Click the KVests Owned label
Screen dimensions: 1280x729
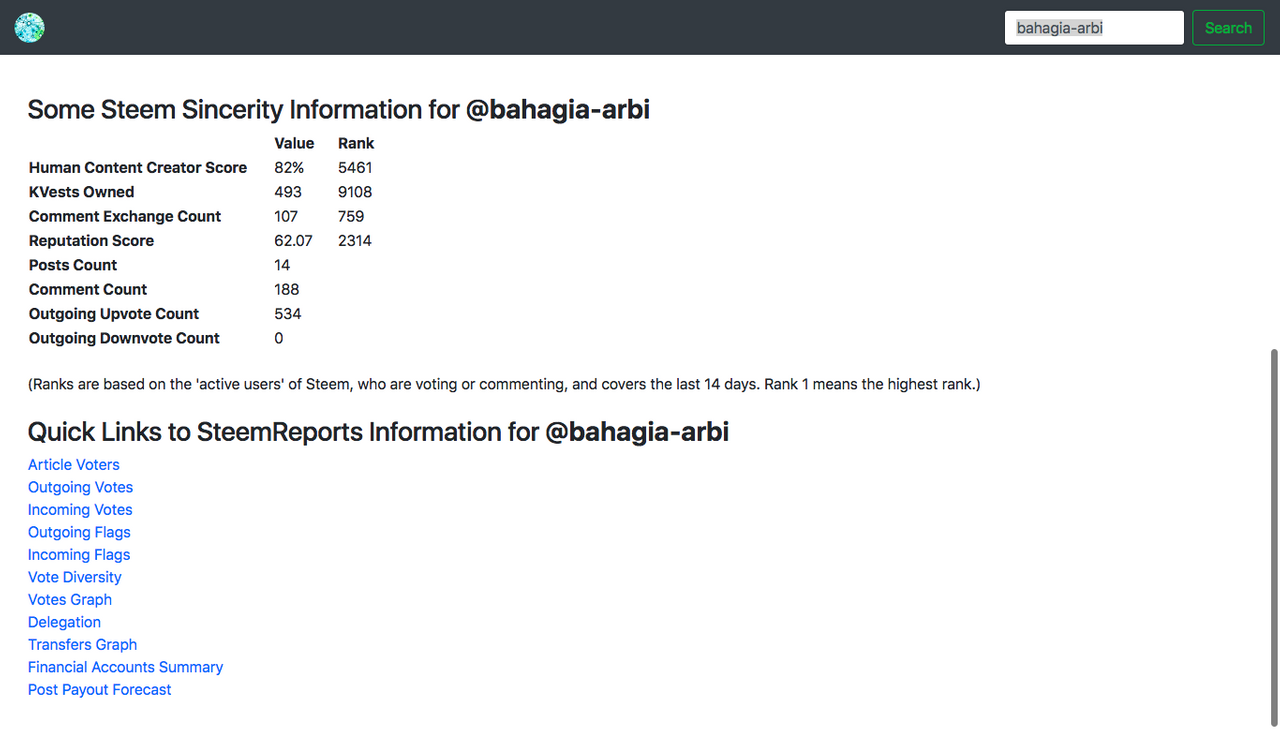(81, 192)
